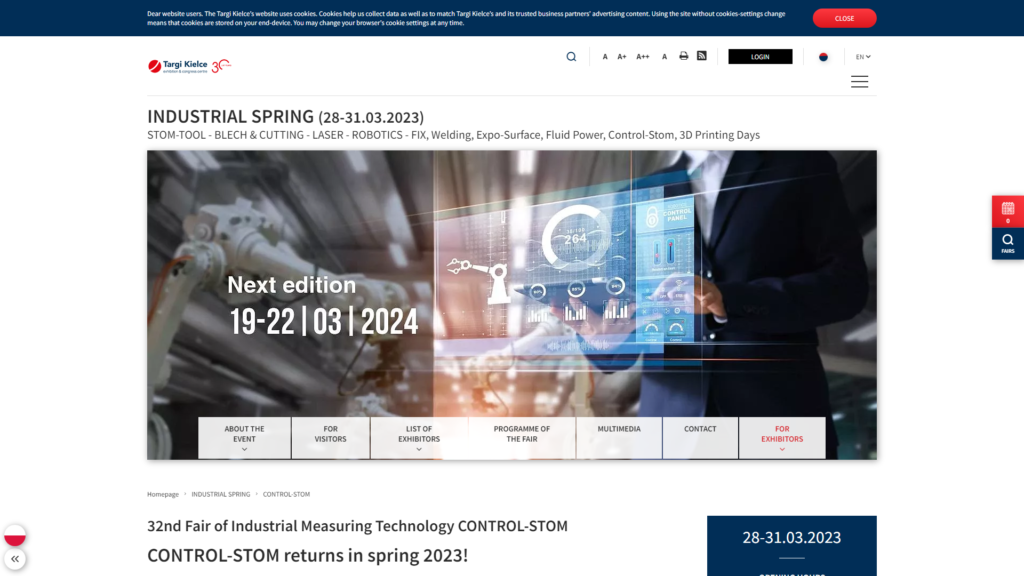Collapse the side panel double-chevron button
1024x576 pixels.
(x=15, y=559)
